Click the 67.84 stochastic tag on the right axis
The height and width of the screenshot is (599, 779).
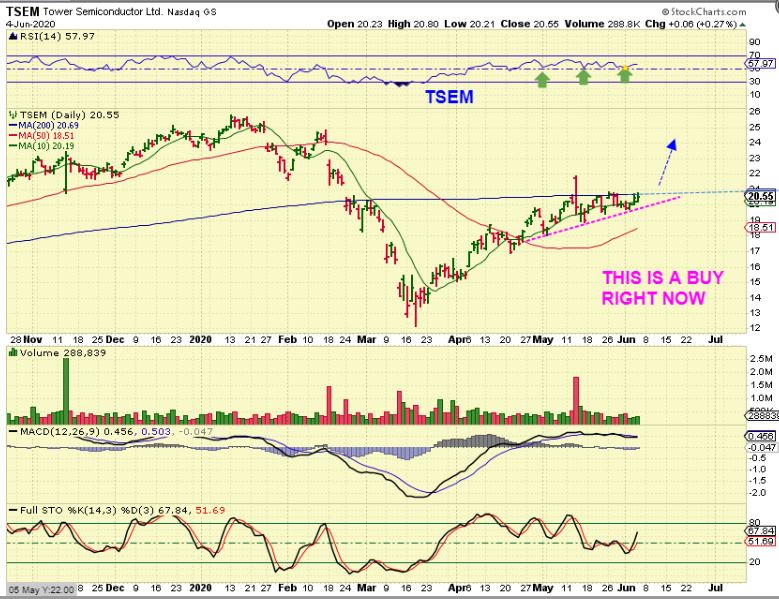[x=761, y=531]
